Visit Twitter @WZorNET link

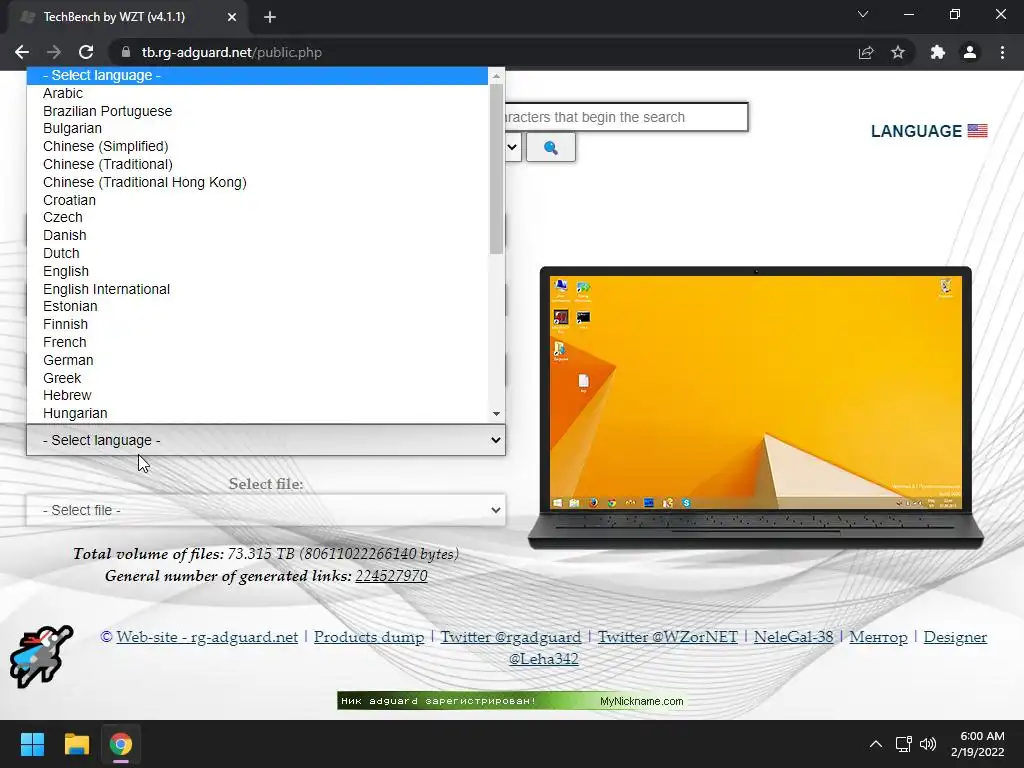[x=667, y=637]
